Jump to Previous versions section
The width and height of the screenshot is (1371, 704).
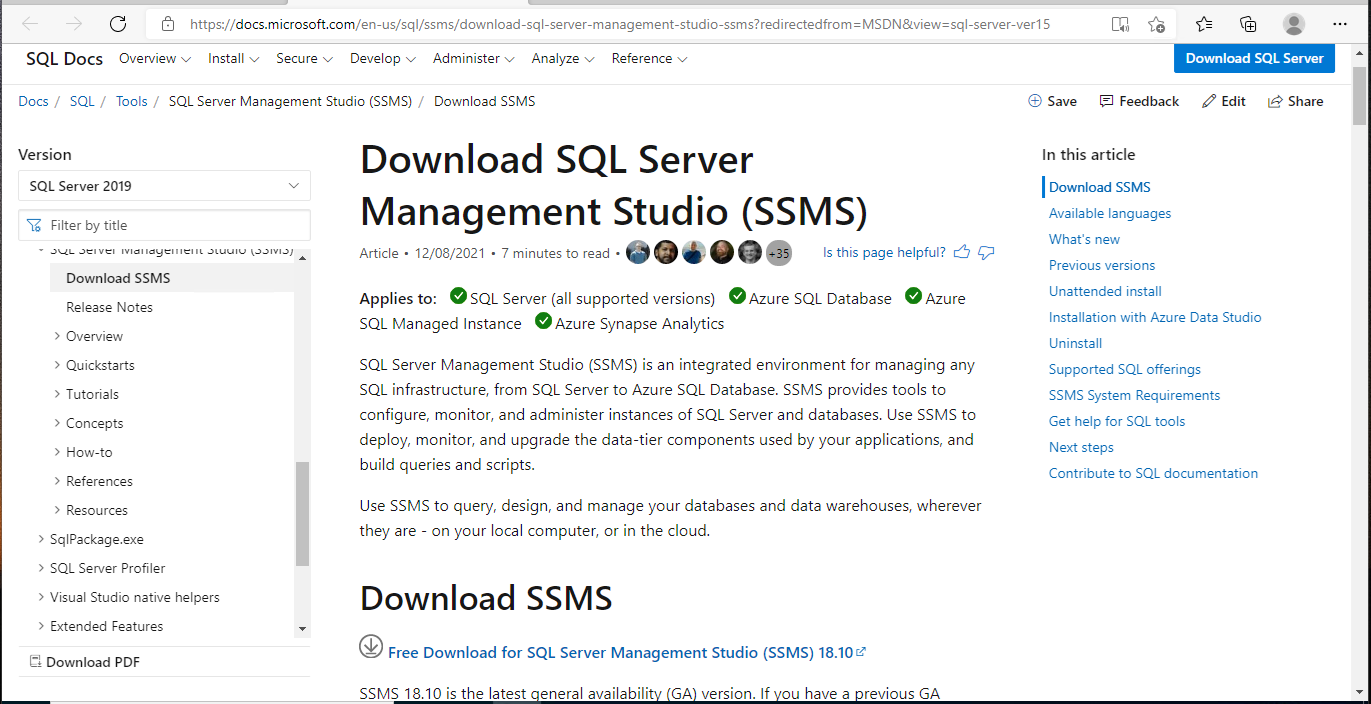click(1102, 265)
